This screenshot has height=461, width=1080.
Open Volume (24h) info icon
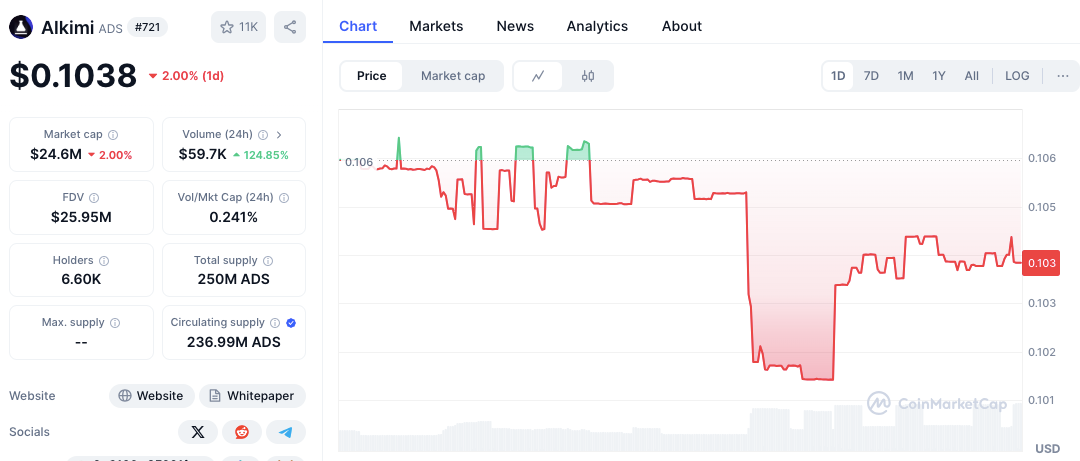pos(263,134)
